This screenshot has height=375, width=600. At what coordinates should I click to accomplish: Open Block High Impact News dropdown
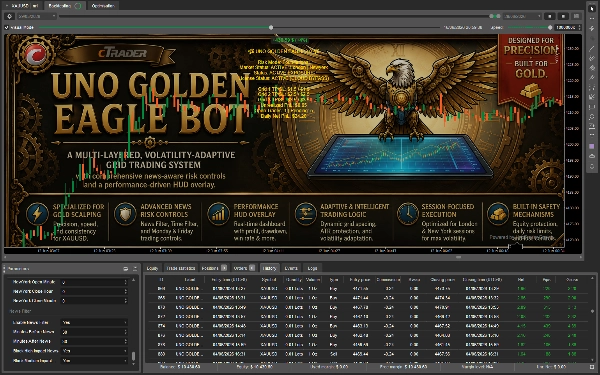point(95,351)
